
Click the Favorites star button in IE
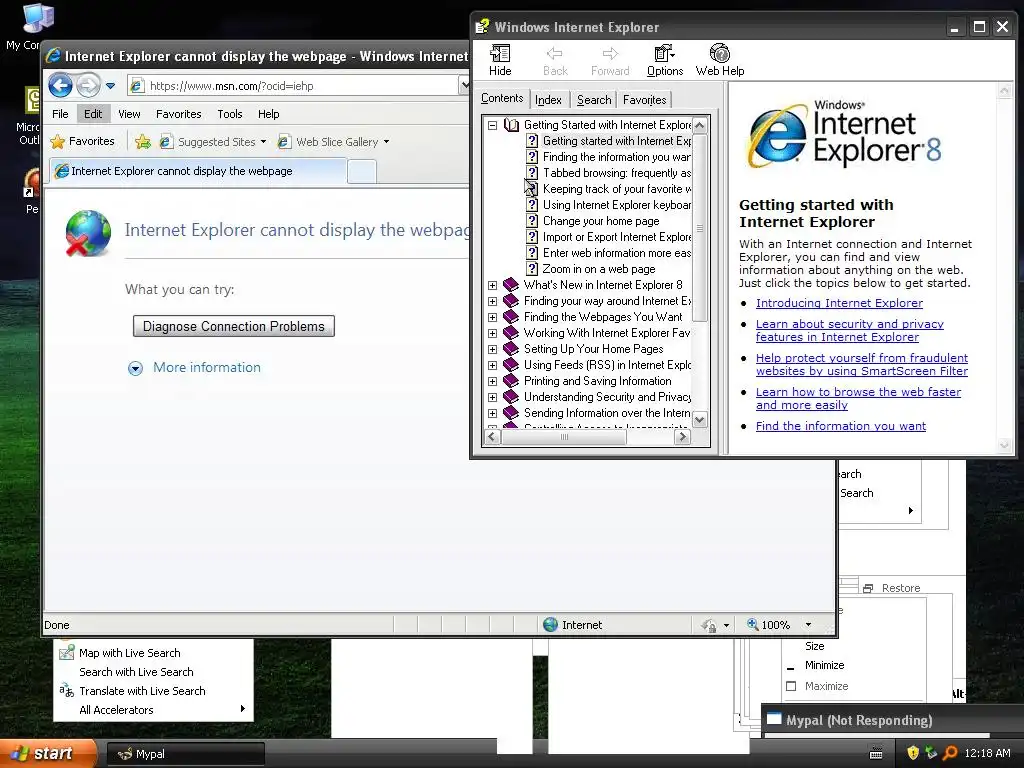click(82, 141)
